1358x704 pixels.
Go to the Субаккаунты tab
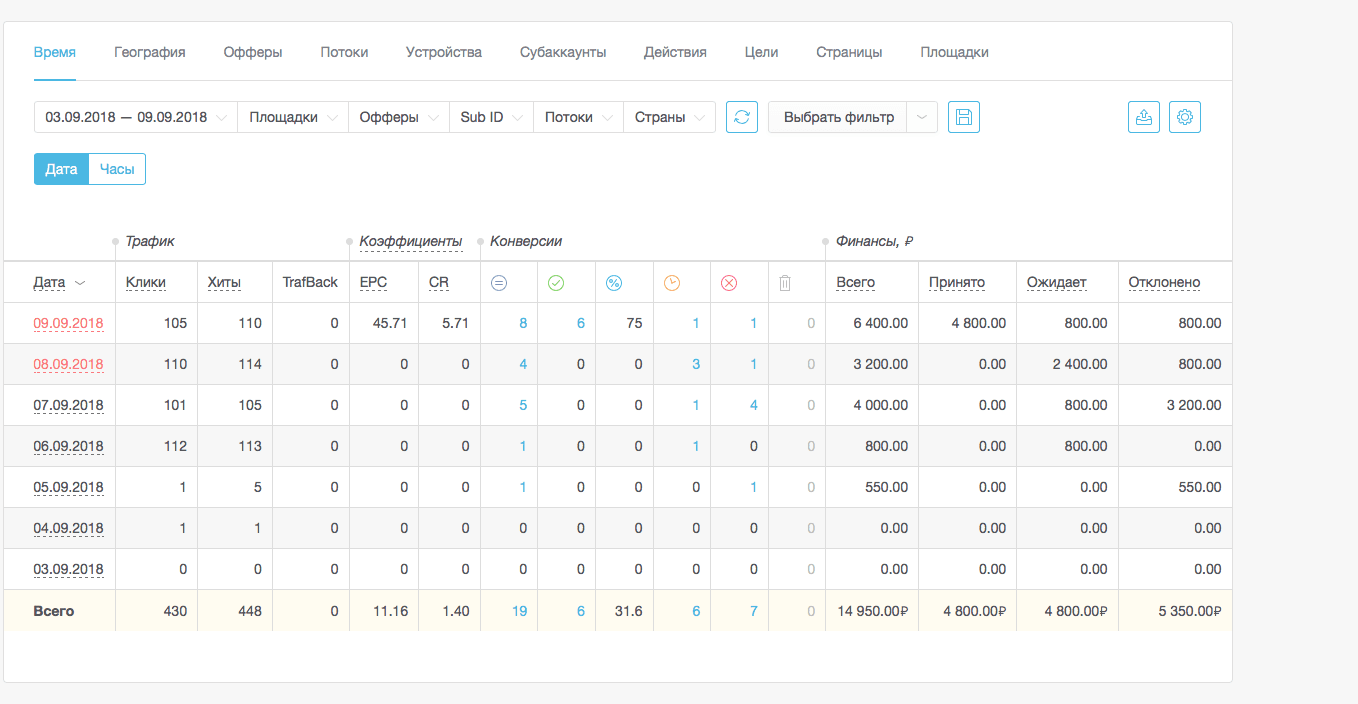563,52
